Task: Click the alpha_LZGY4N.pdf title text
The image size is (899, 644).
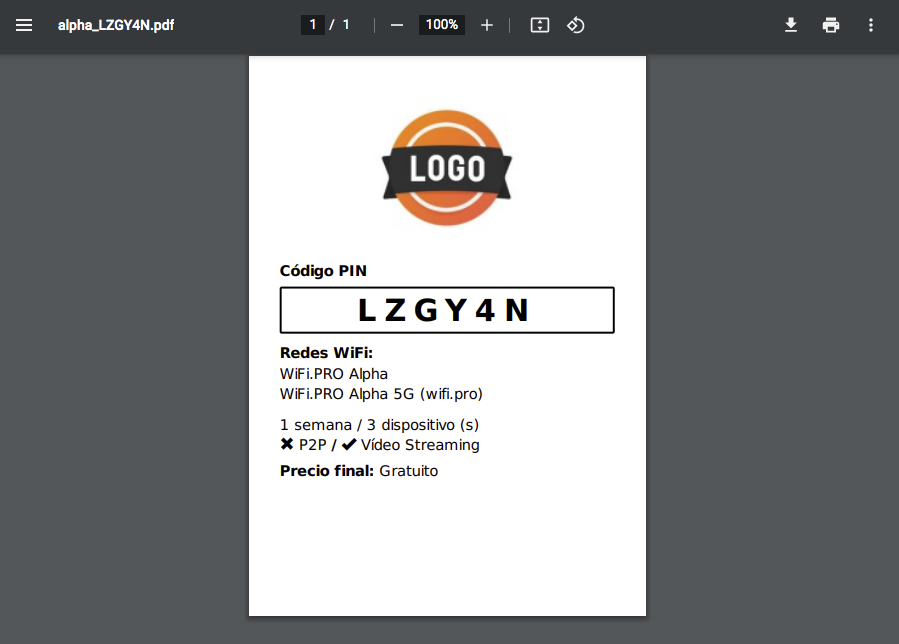Action: coord(116,25)
